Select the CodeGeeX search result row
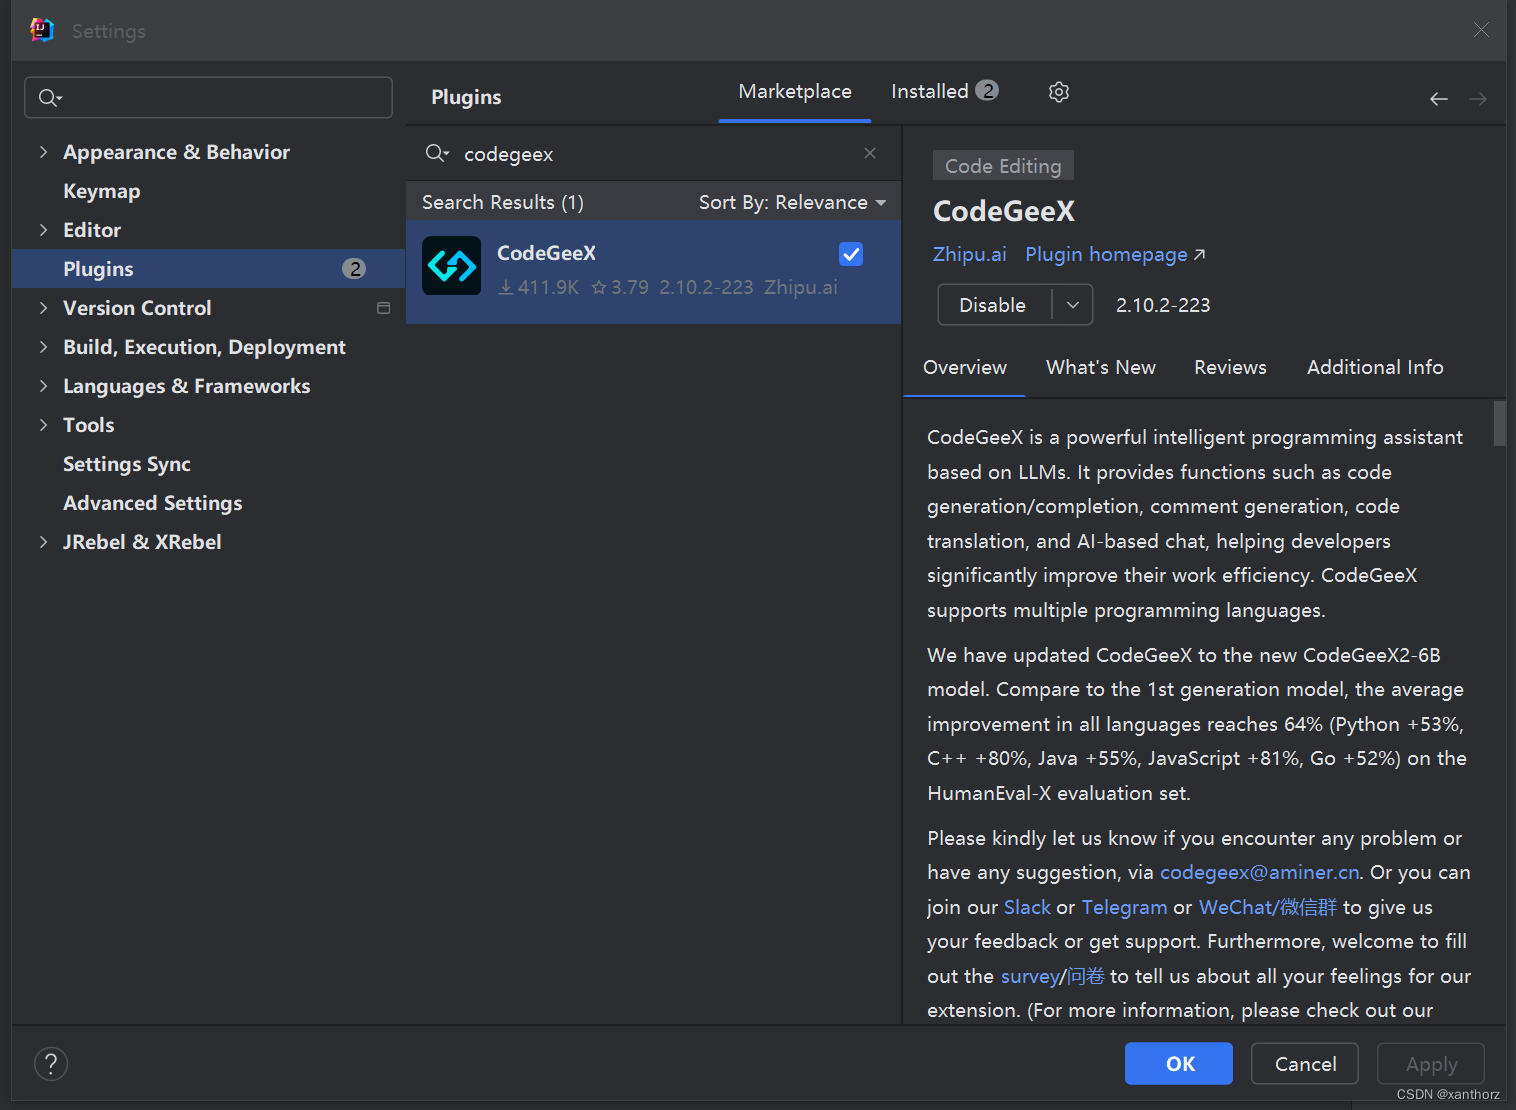The image size is (1516, 1110). coord(653,272)
